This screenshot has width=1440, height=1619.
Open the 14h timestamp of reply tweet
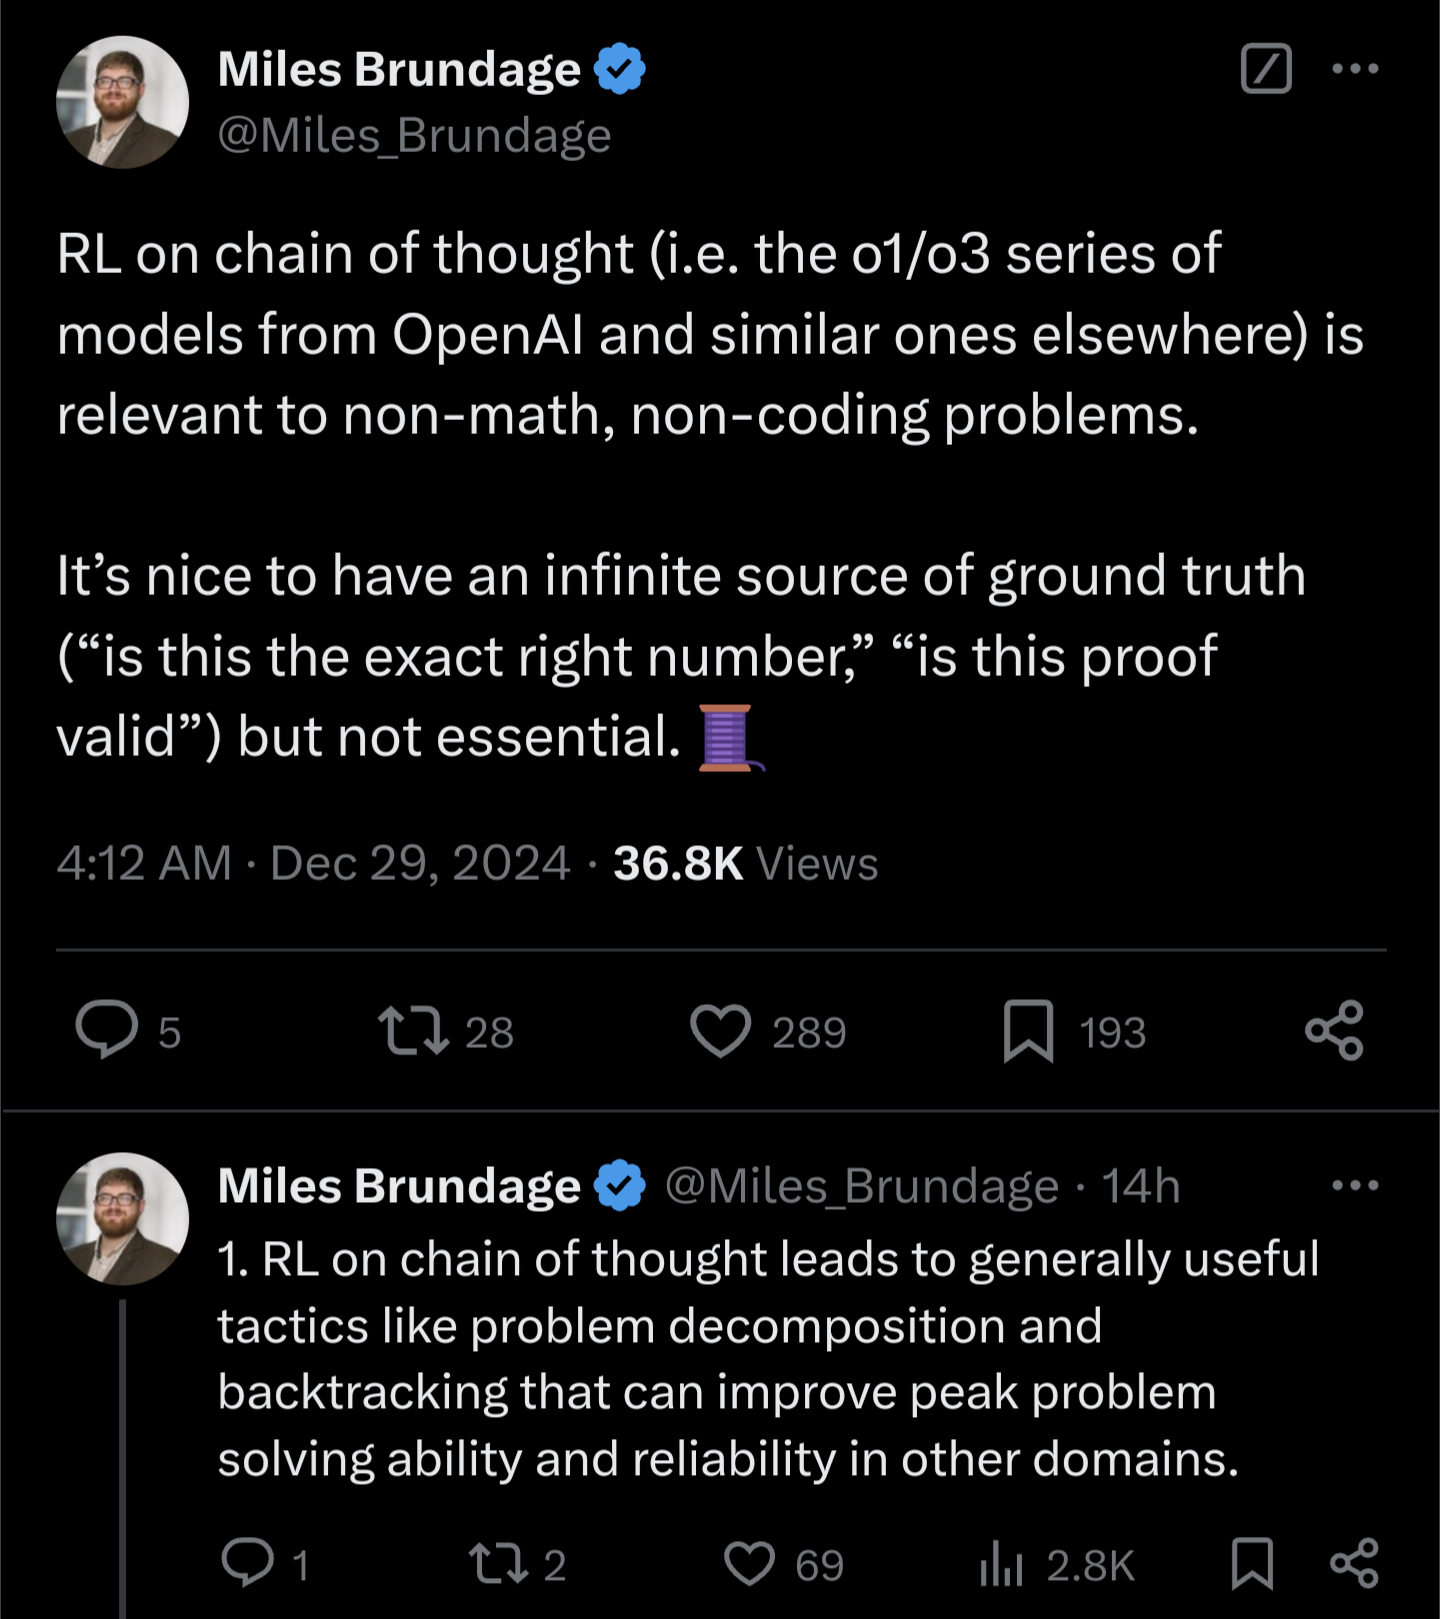[x=1141, y=1187]
